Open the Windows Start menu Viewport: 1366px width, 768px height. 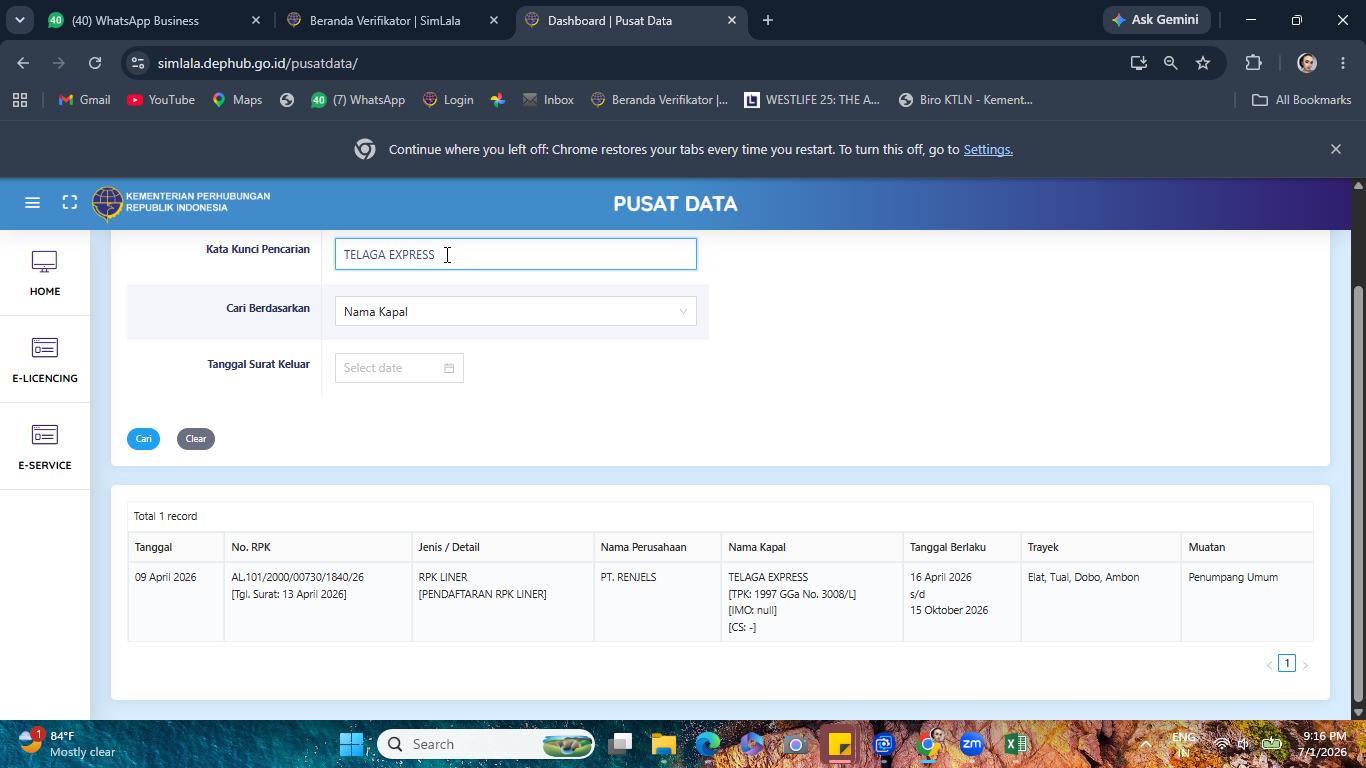[x=351, y=744]
